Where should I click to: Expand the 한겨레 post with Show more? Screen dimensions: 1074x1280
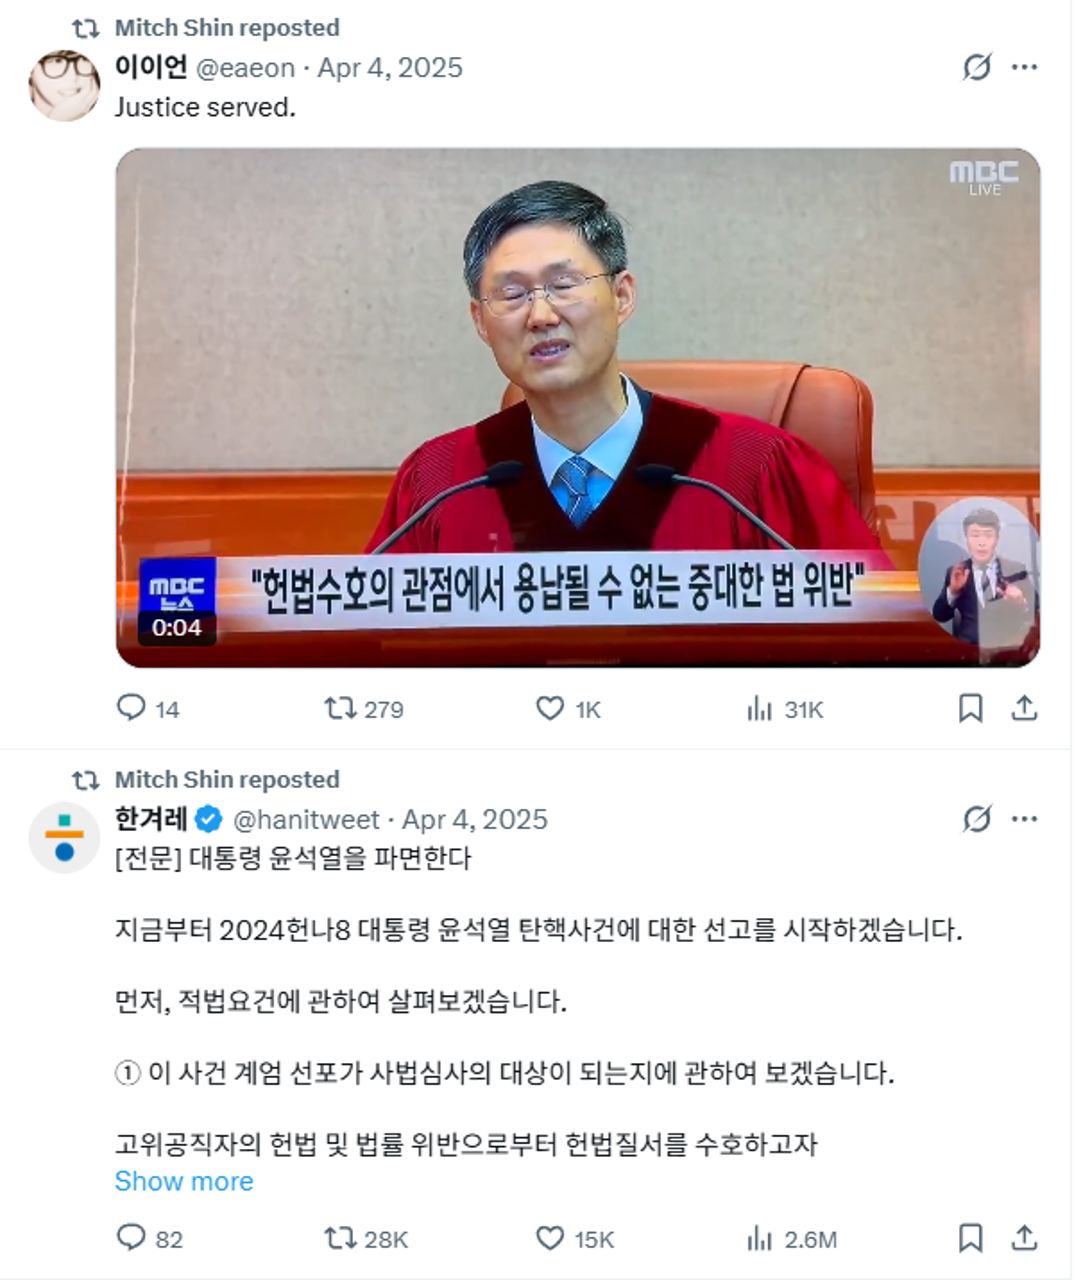(x=184, y=1181)
